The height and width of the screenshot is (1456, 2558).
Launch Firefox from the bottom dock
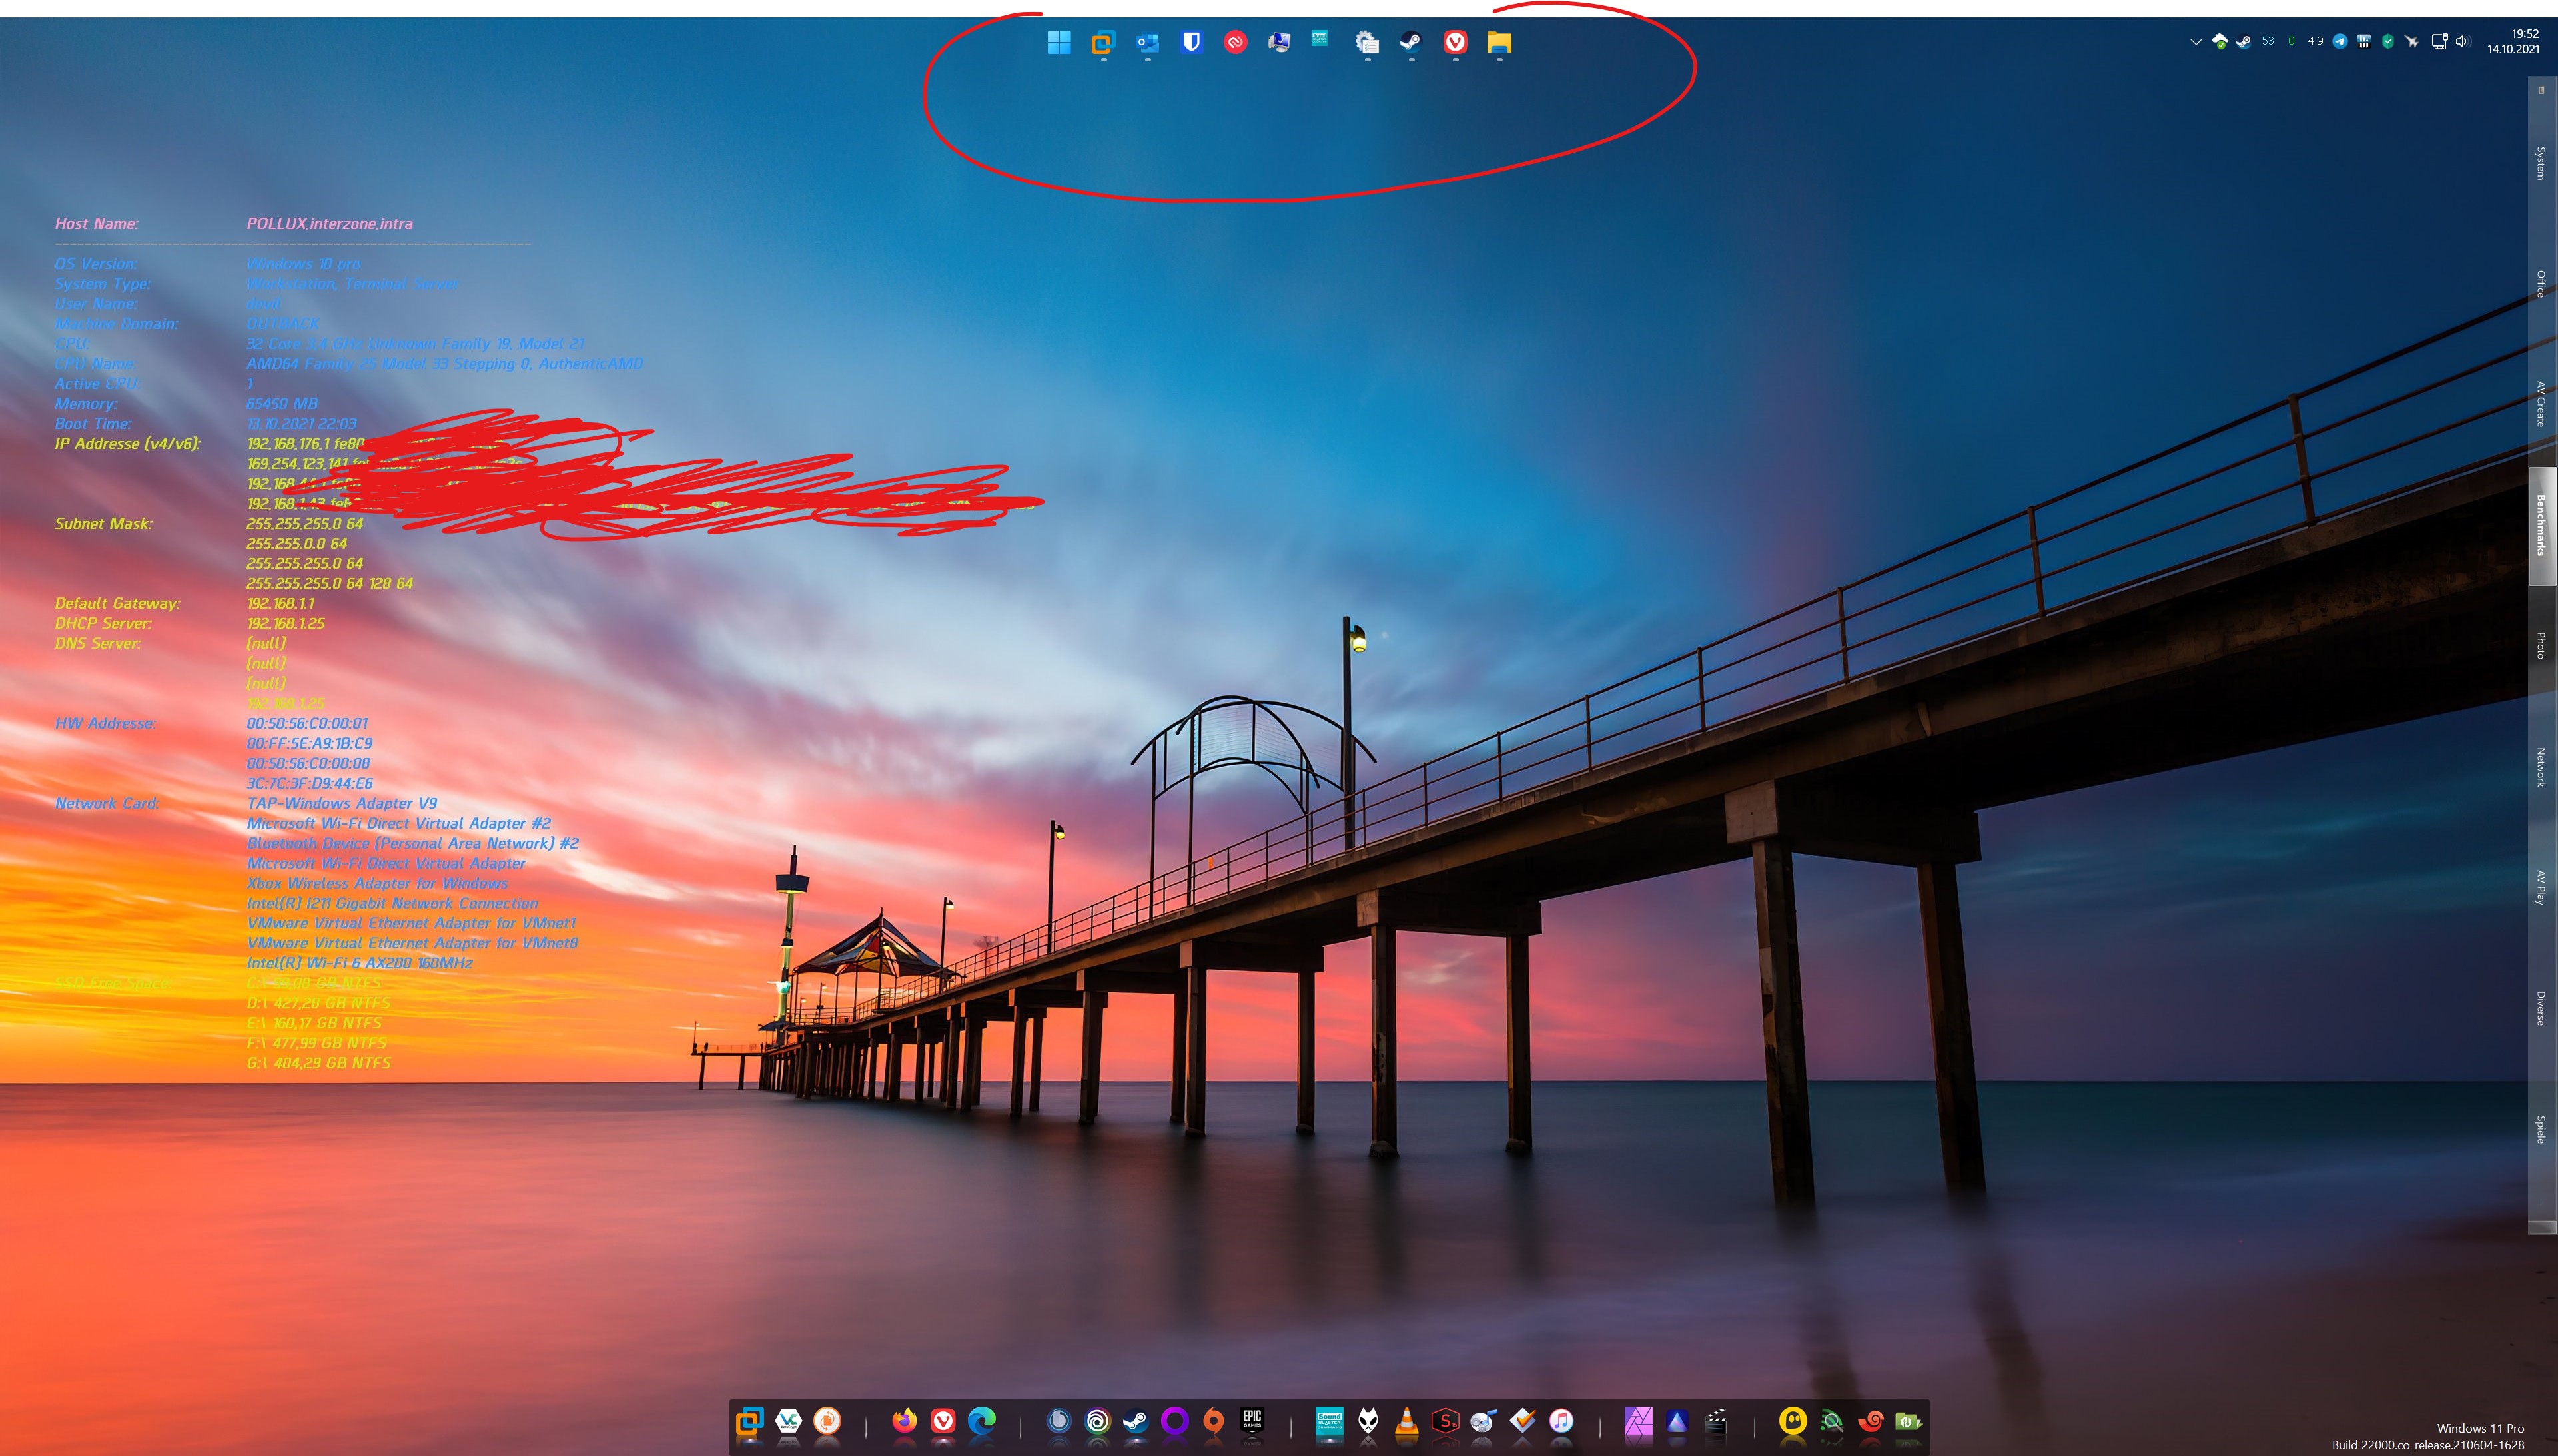click(x=904, y=1421)
